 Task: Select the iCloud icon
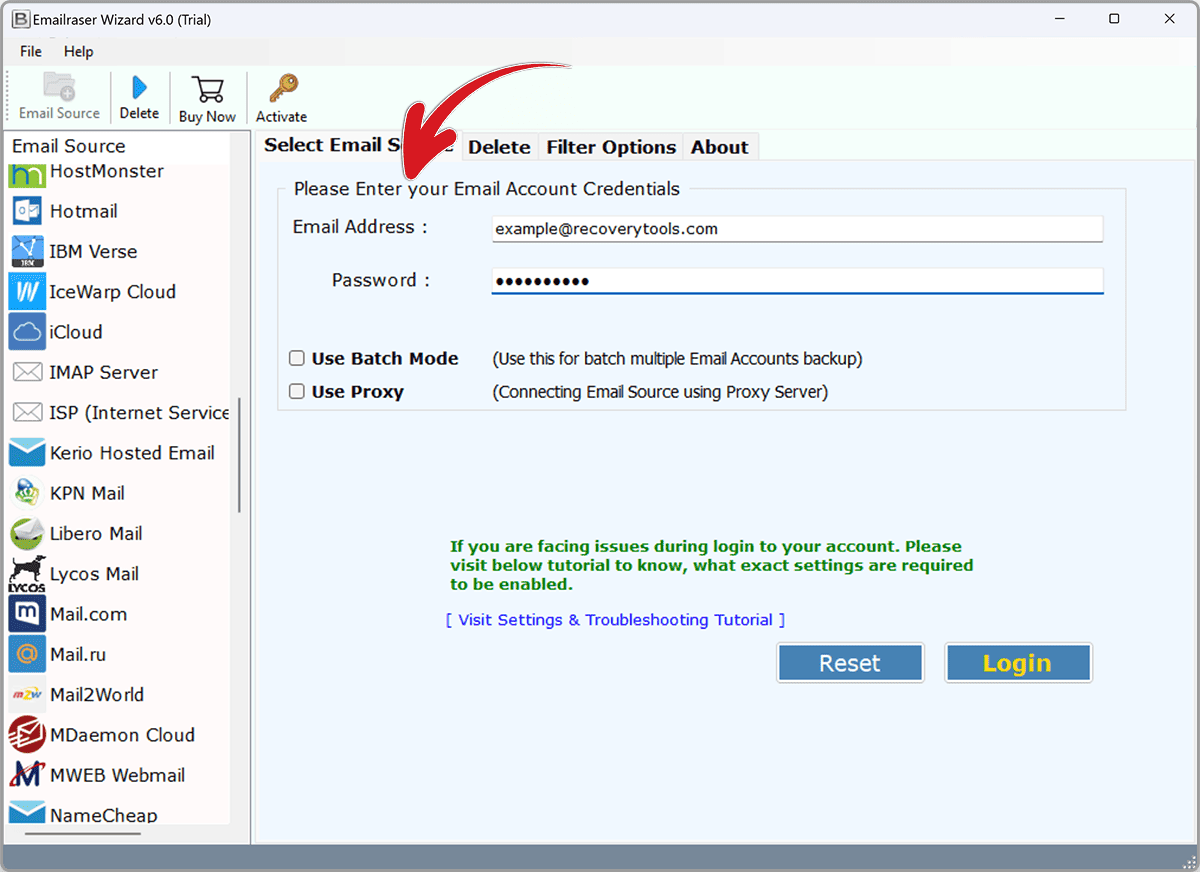[26, 332]
